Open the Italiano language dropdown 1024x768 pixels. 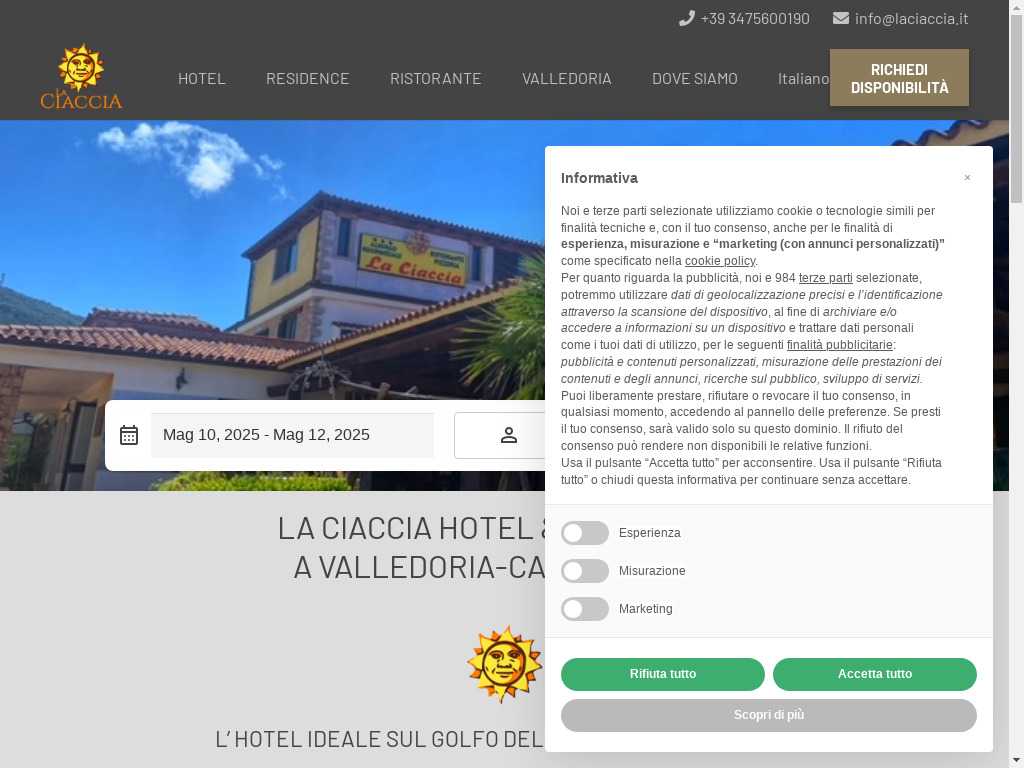coord(803,78)
